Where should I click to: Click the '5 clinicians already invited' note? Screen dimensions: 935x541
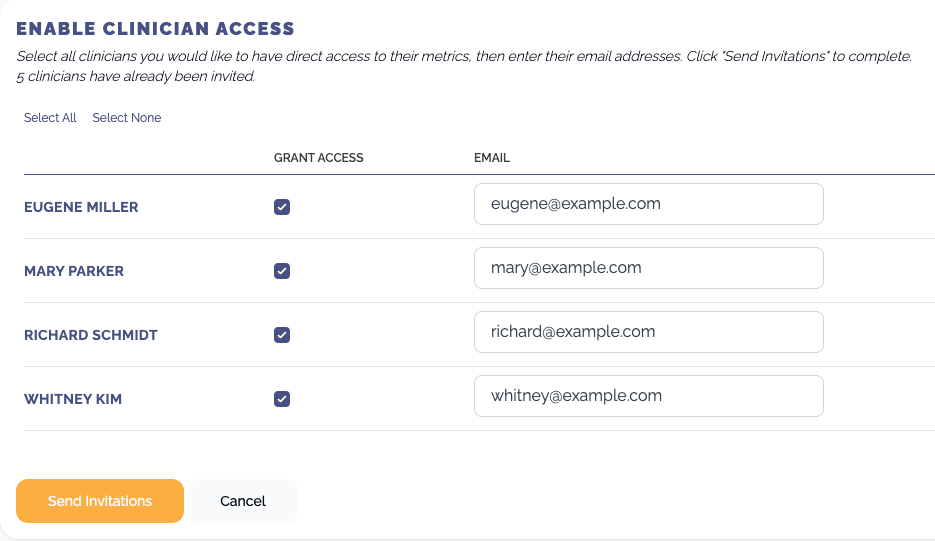coord(136,76)
